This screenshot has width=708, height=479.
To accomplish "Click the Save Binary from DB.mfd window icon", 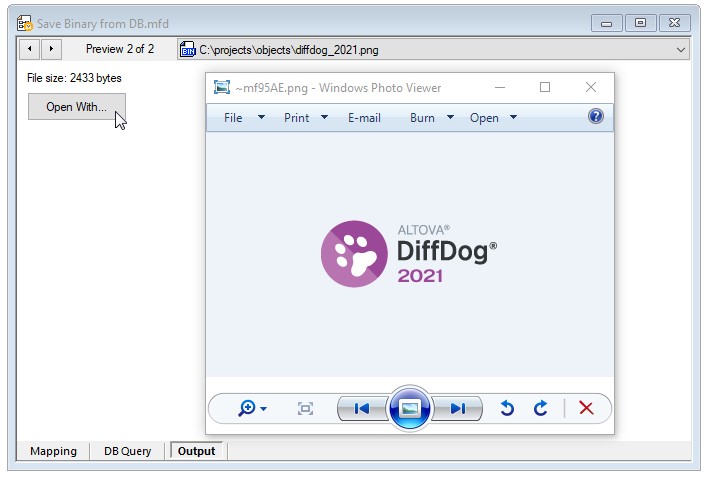I will tap(24, 23).
